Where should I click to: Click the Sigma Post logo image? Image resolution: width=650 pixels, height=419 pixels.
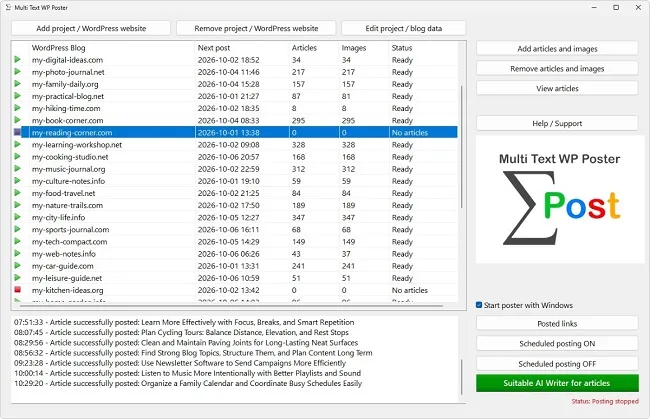(560, 199)
